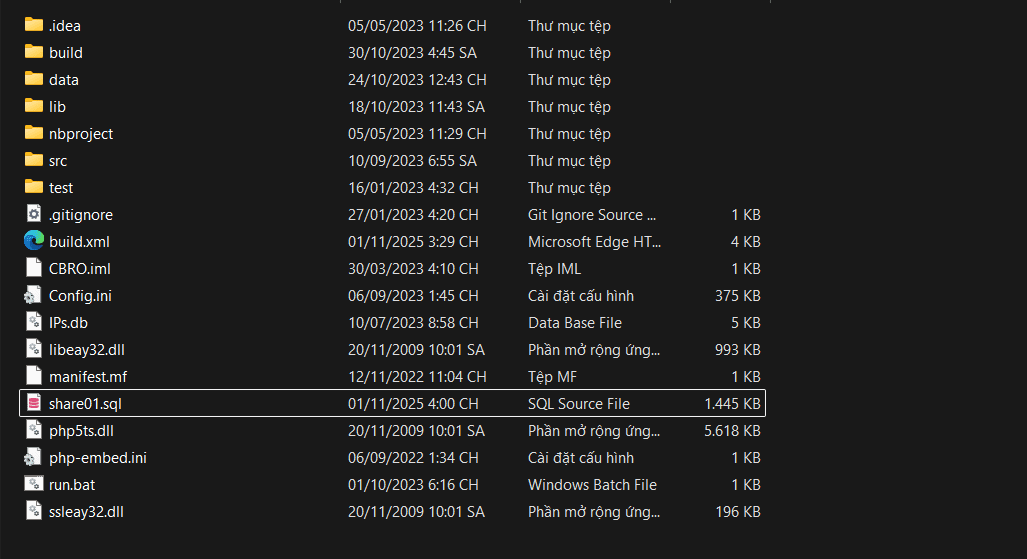
Task: Click the nbproject folder icon
Action: point(33,133)
